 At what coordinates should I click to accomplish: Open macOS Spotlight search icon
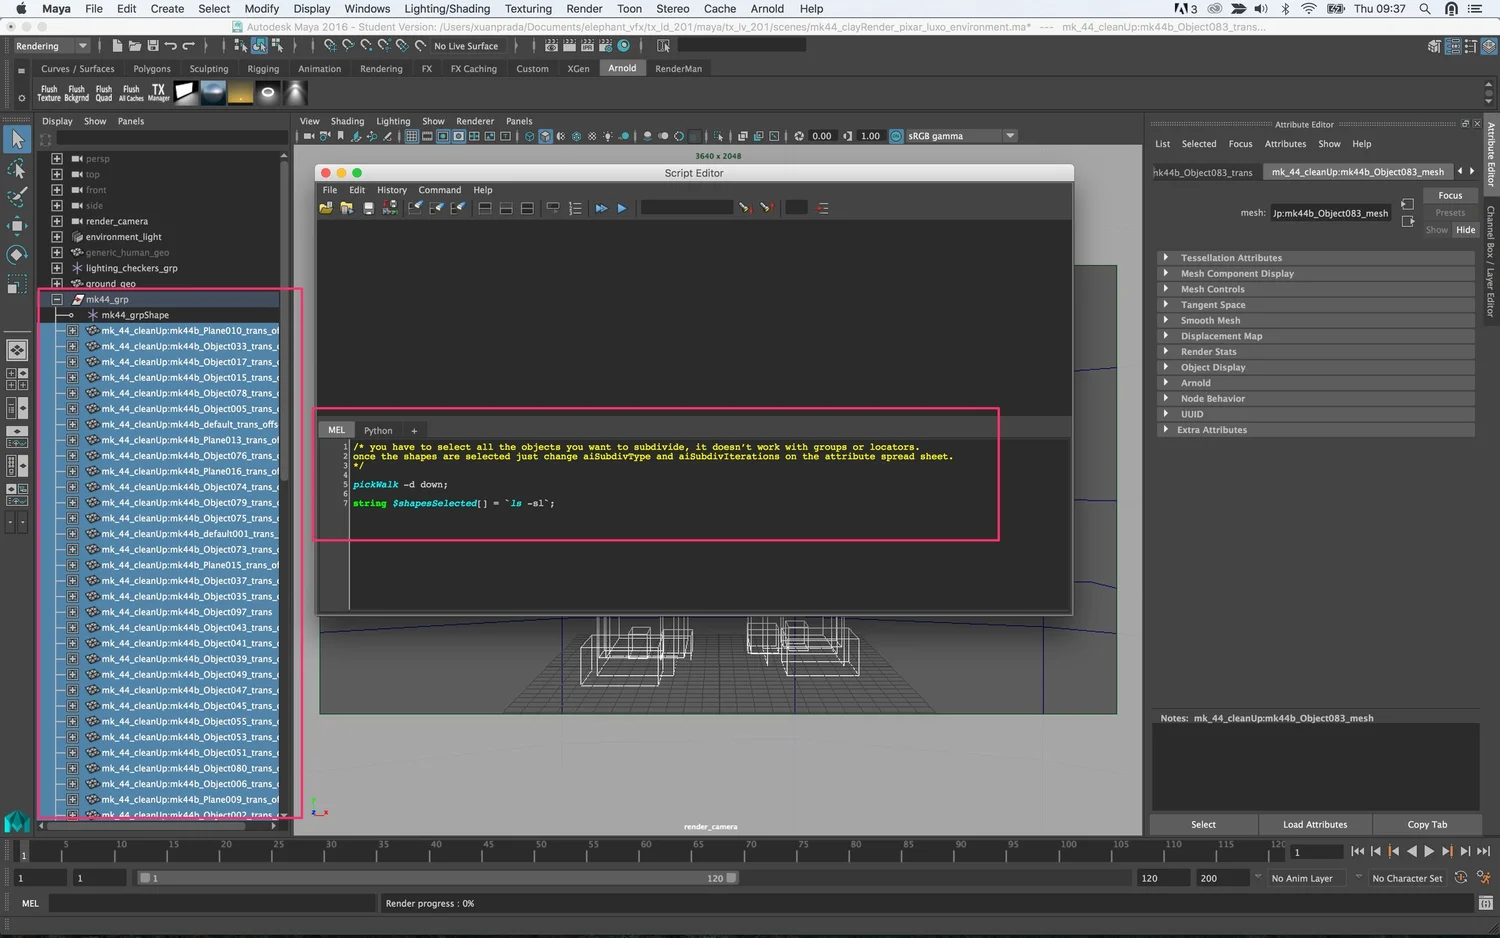coord(1425,8)
